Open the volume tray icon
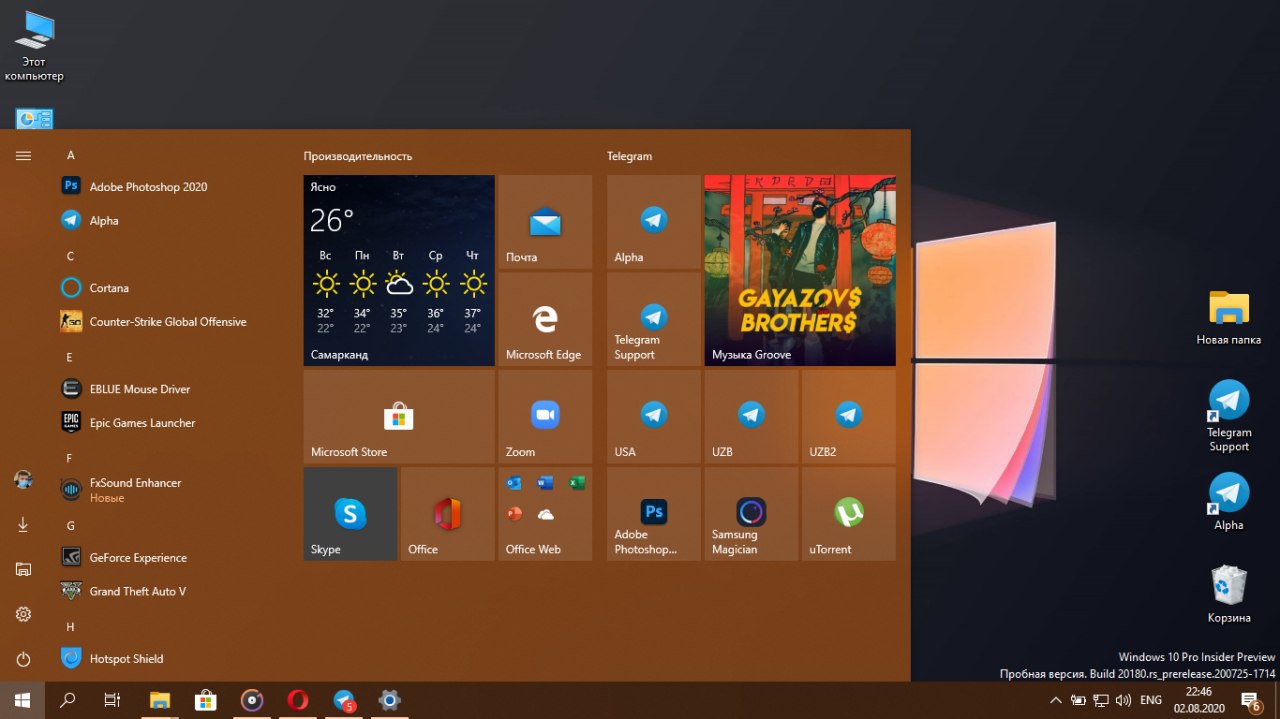The image size is (1280, 719). [1123, 700]
